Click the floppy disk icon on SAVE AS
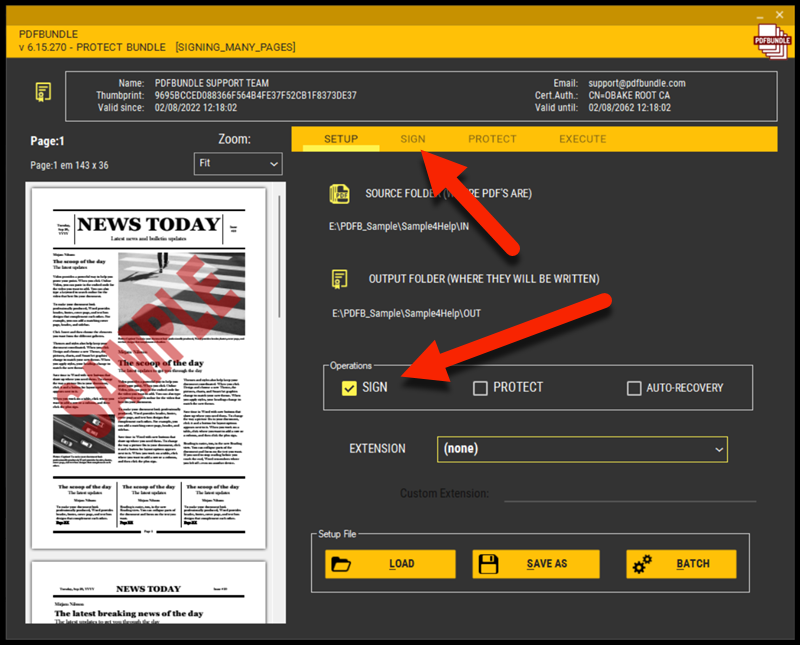Viewport: 800px width, 645px height. [x=488, y=564]
